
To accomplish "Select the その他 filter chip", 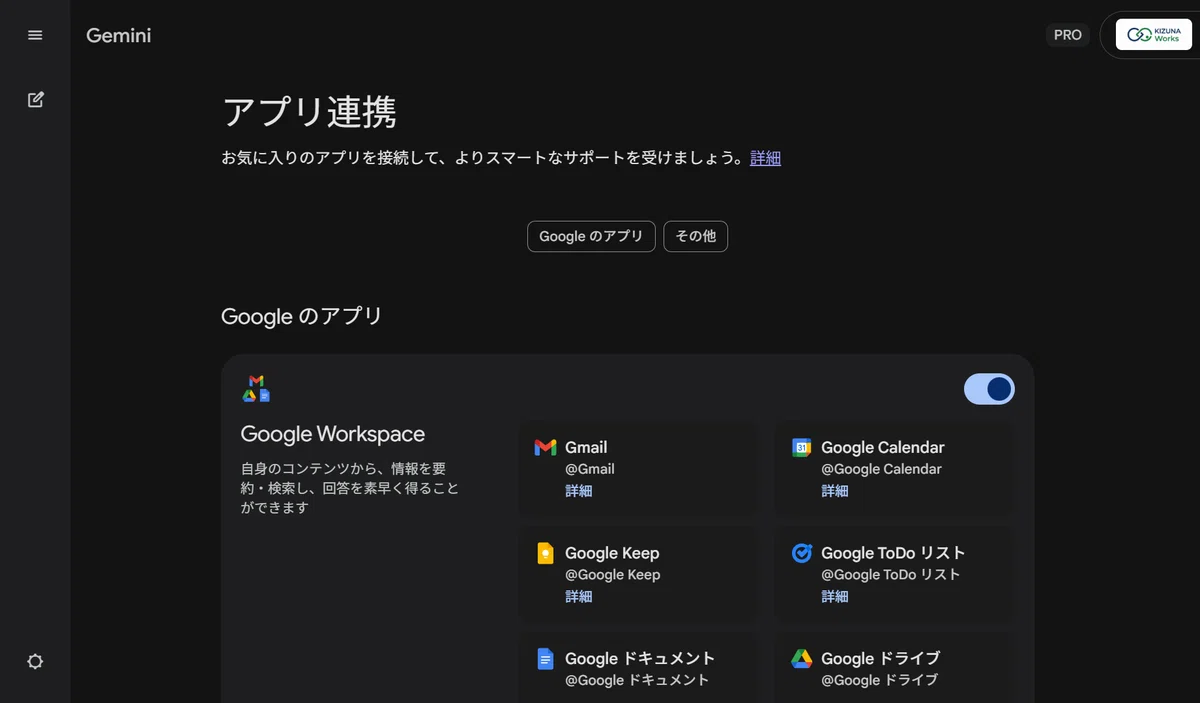I will pyautogui.click(x=696, y=236).
